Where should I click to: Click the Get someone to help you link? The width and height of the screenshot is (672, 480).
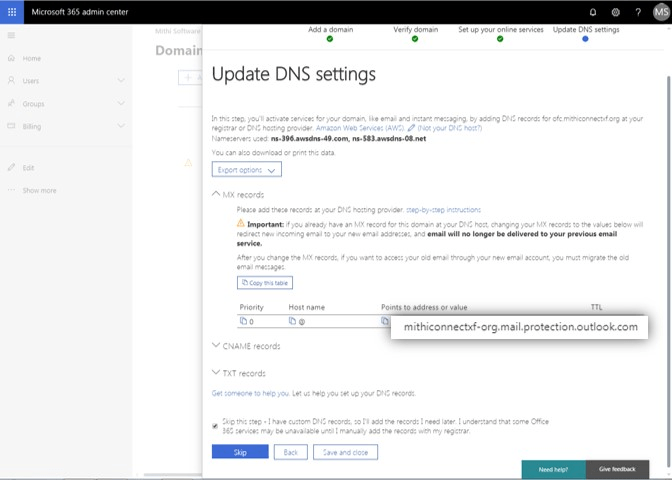coord(250,393)
